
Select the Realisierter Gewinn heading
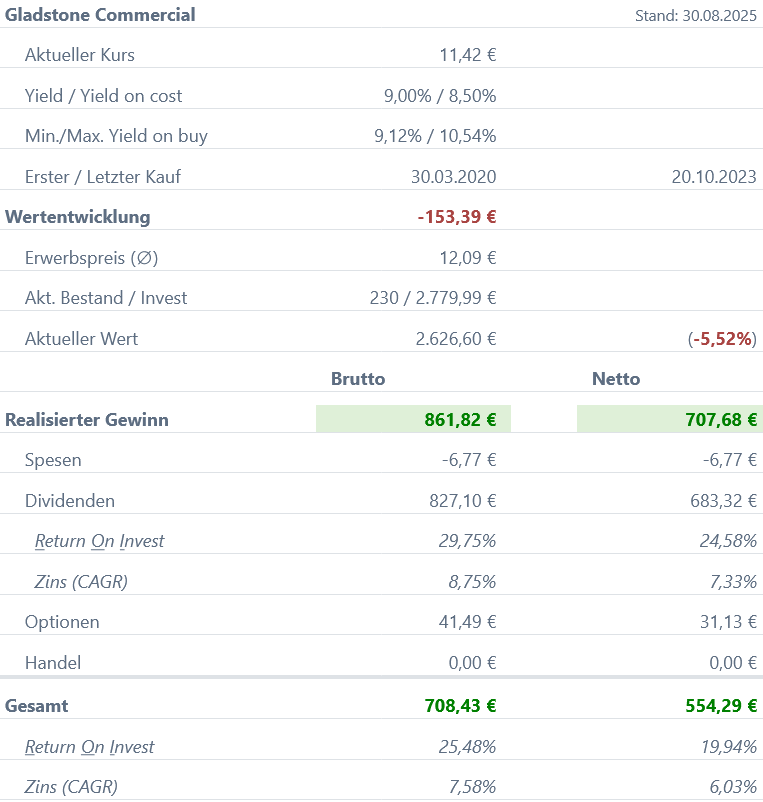pyautogui.click(x=87, y=420)
